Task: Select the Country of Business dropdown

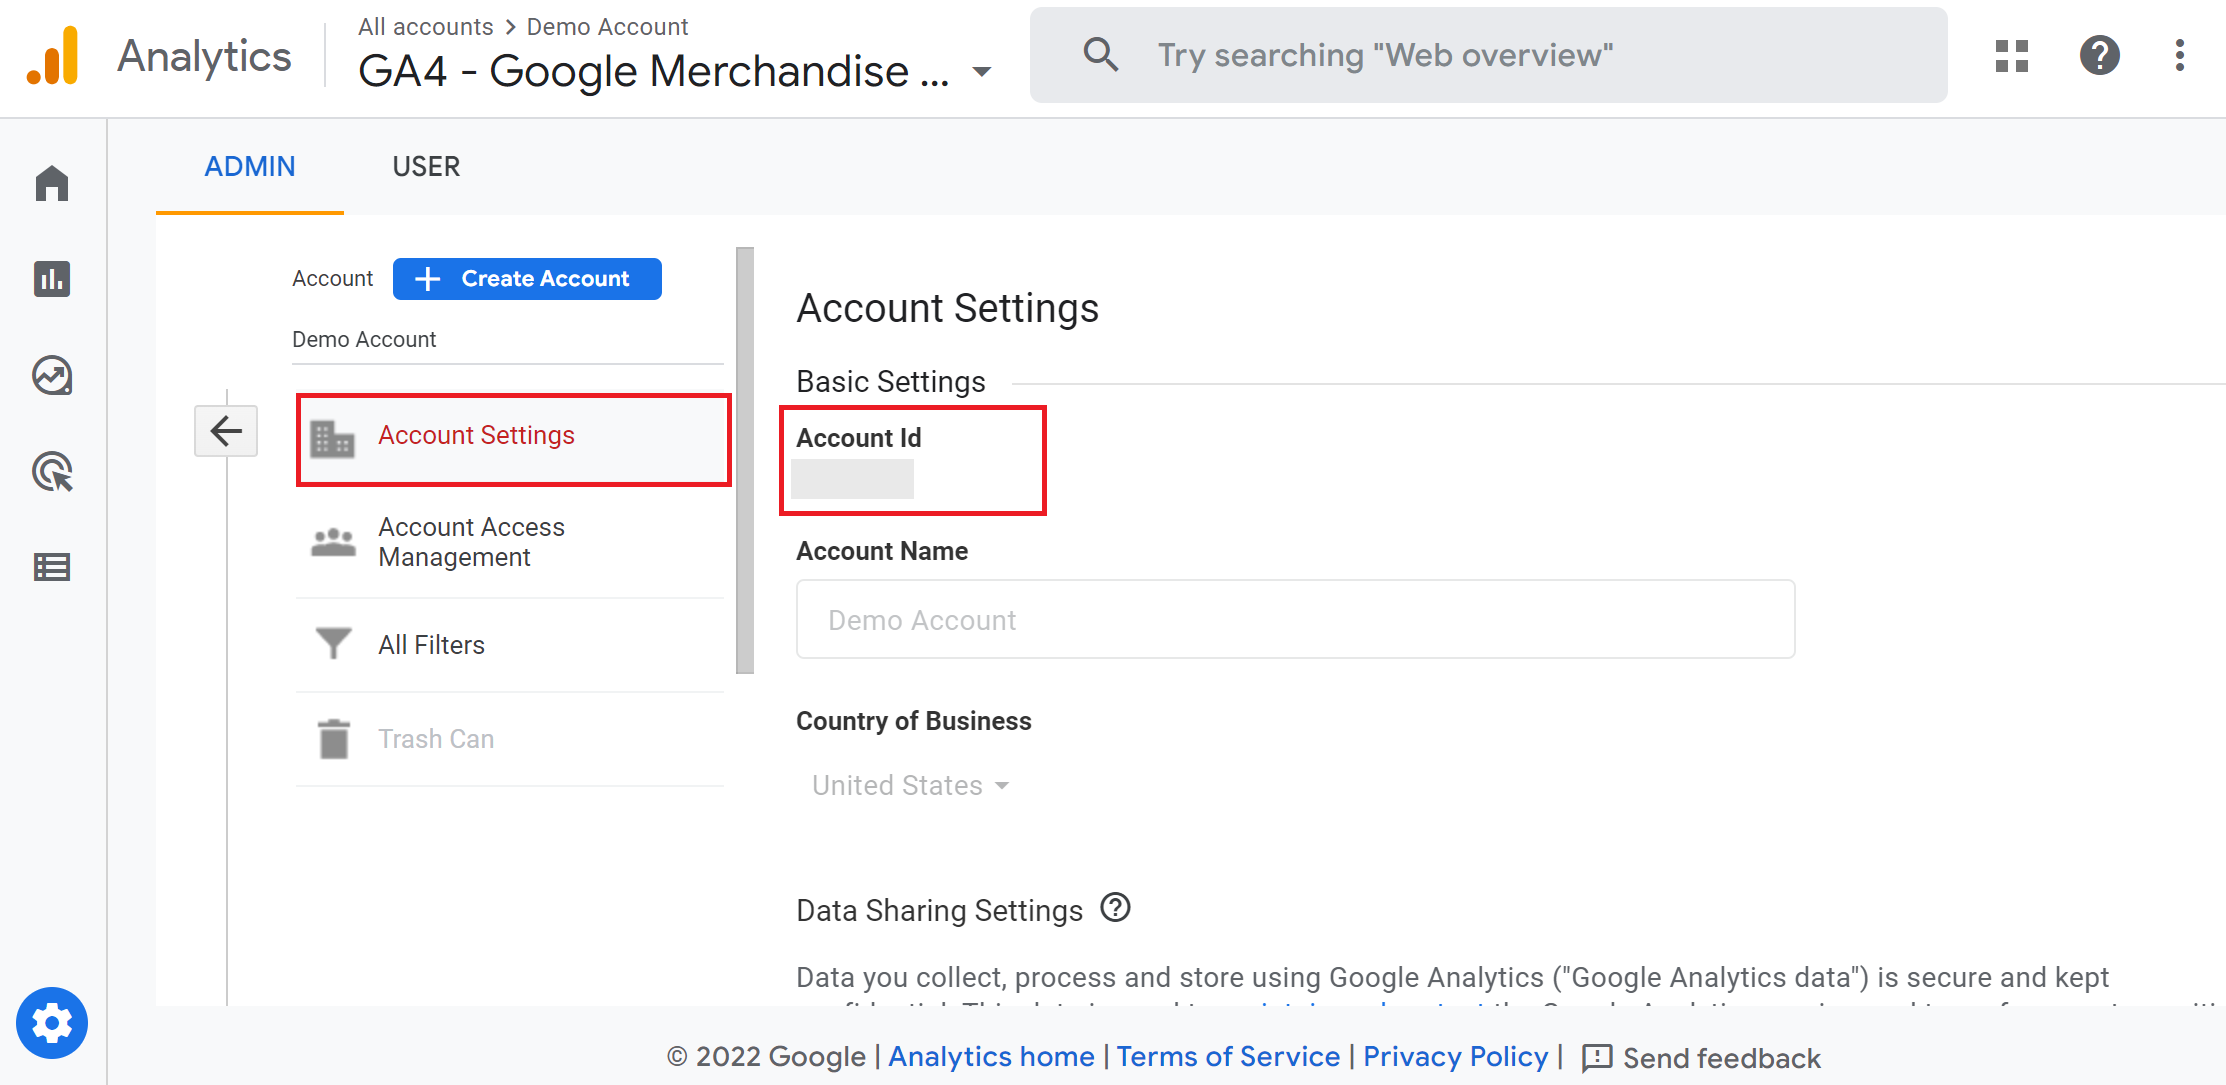Action: 909,784
